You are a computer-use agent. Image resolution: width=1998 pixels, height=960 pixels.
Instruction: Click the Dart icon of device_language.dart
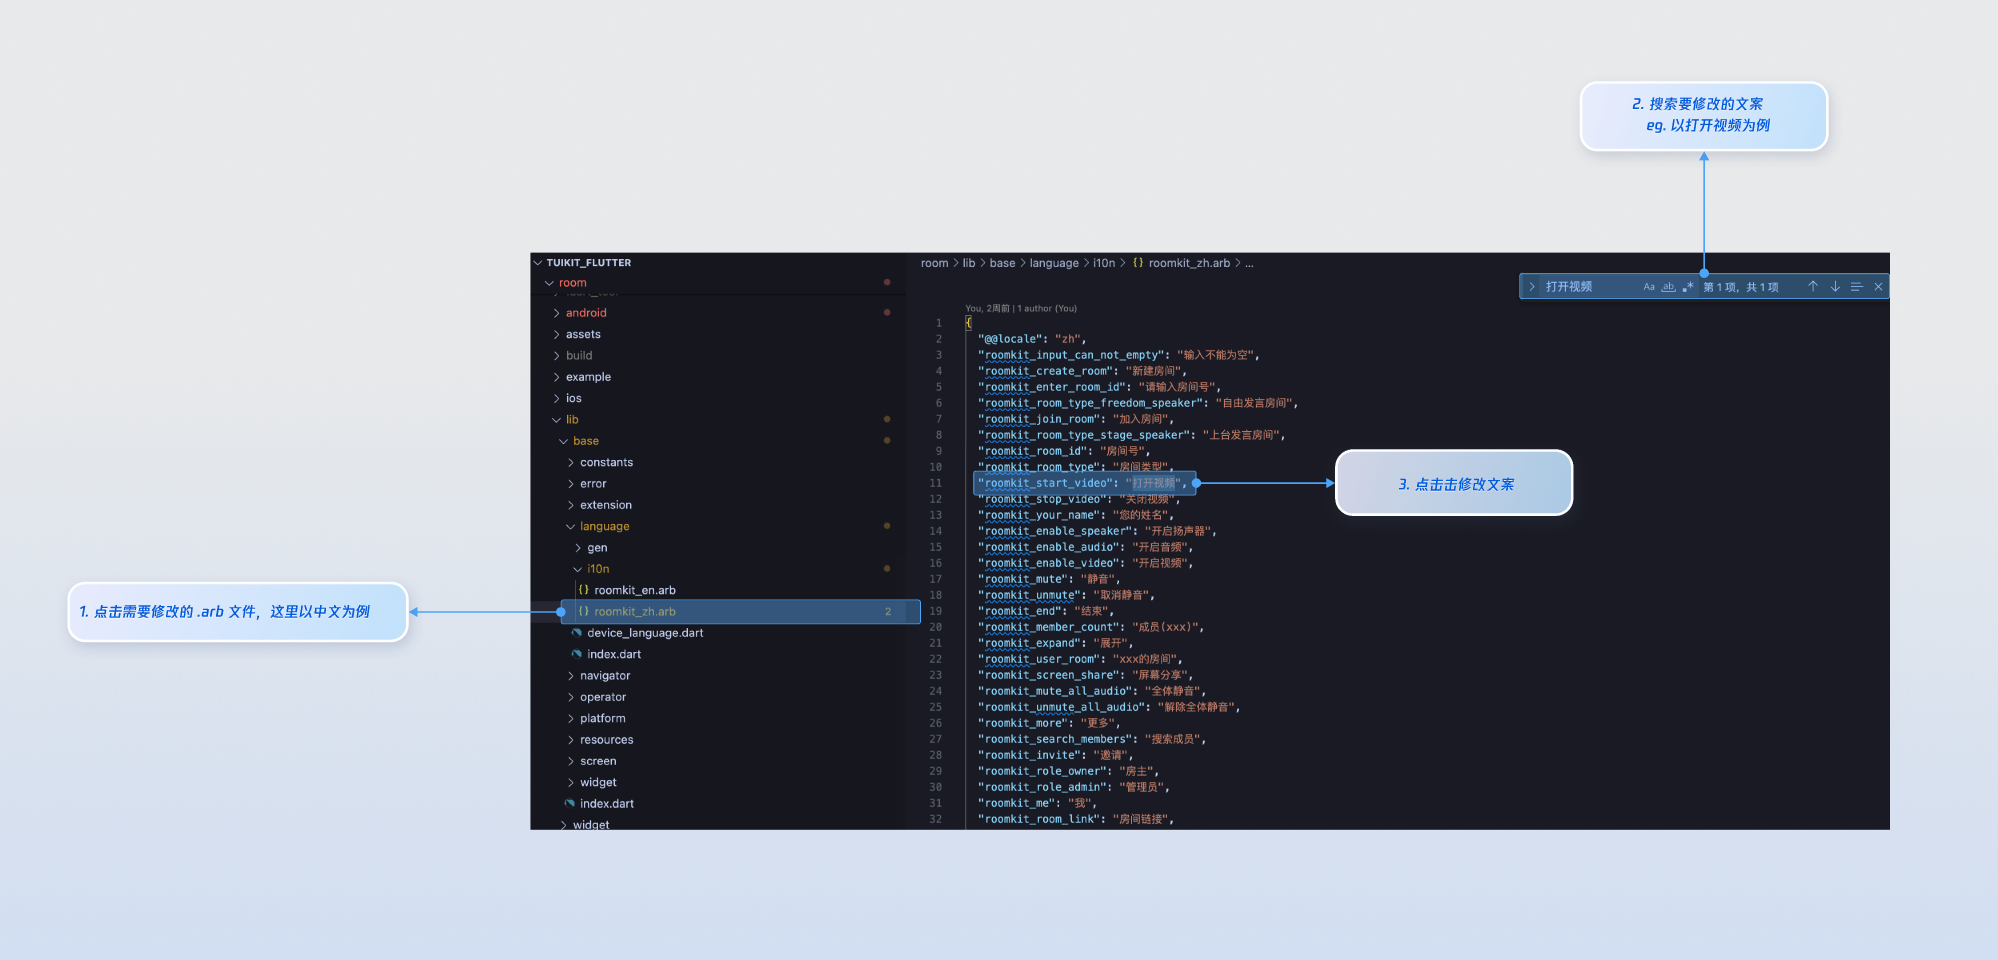[x=577, y=633]
